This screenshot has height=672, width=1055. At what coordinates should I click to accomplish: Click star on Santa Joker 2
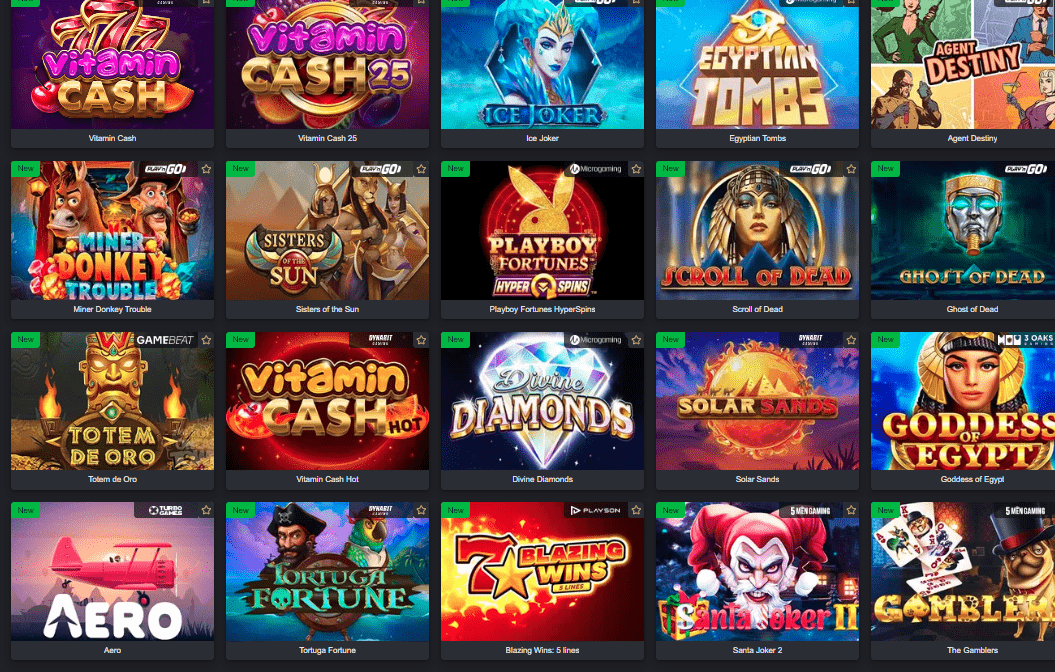coord(851,511)
